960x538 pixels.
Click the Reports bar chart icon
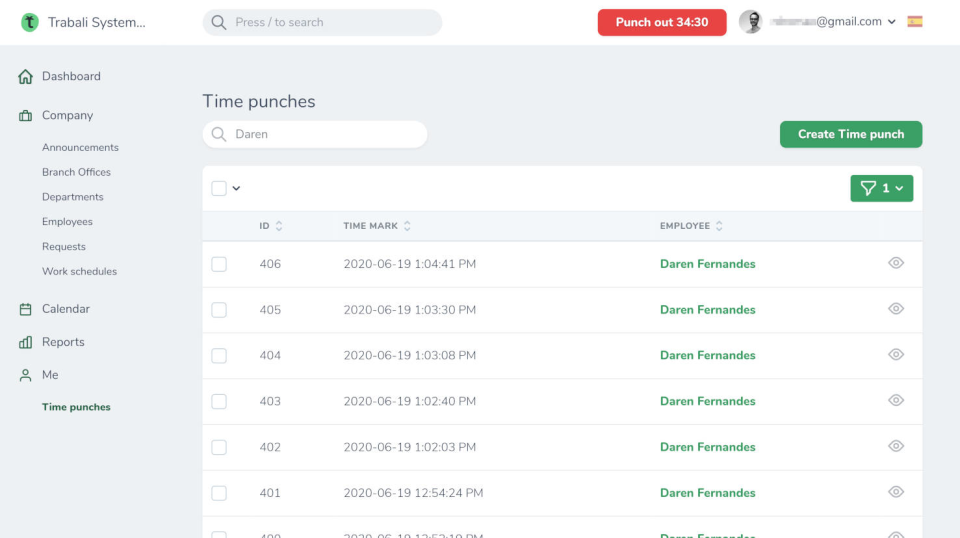(26, 343)
